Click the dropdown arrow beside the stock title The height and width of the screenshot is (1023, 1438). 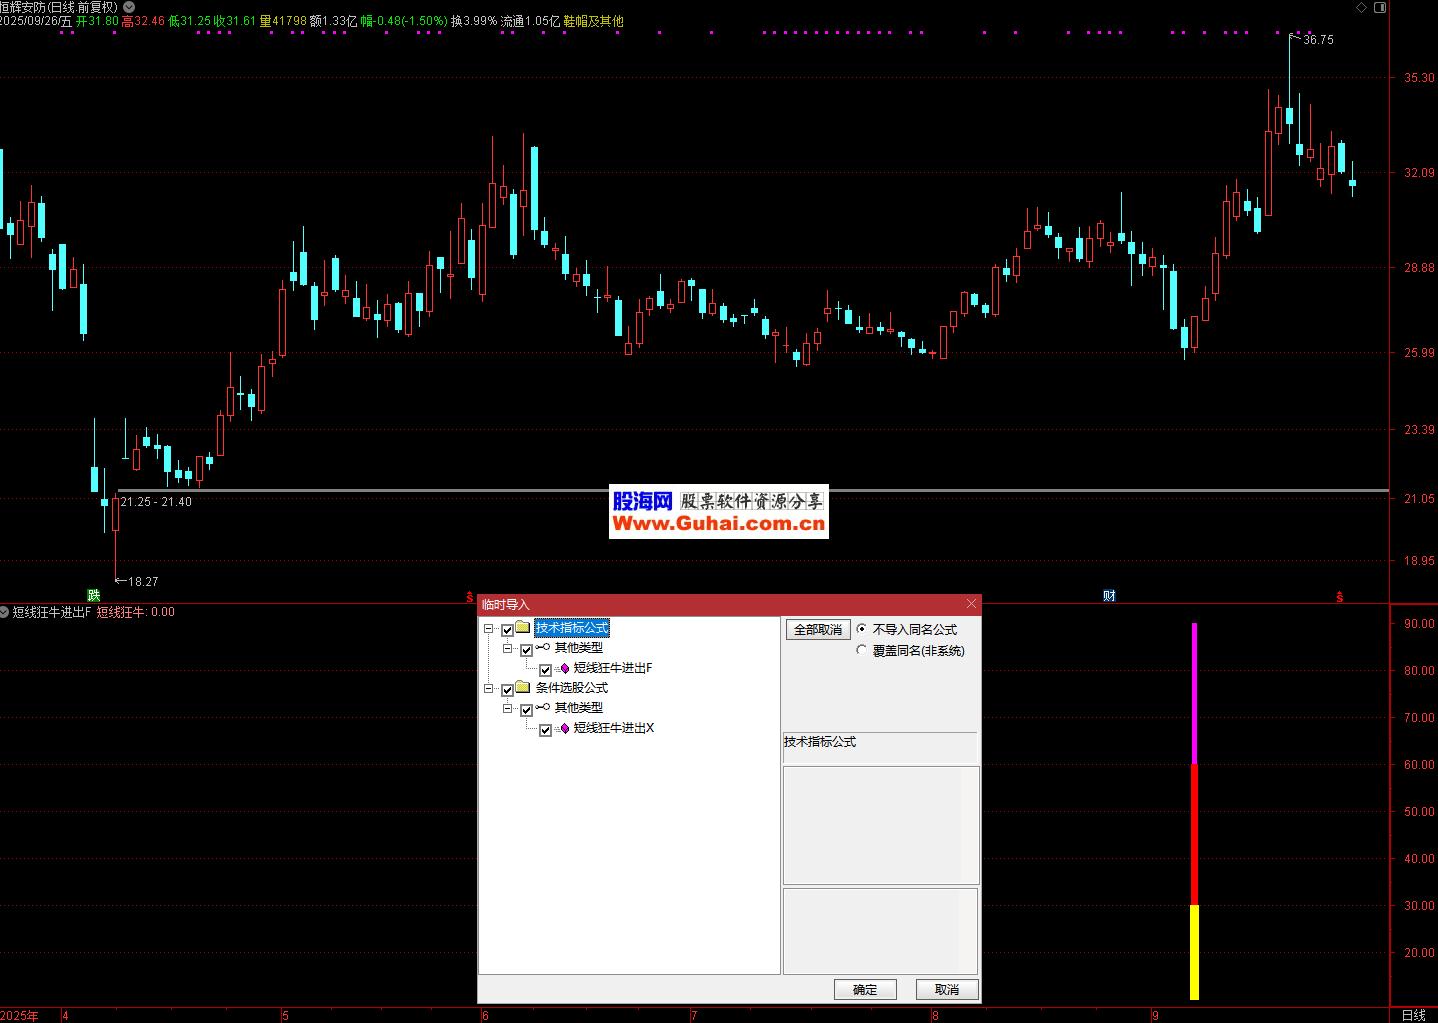pos(129,7)
